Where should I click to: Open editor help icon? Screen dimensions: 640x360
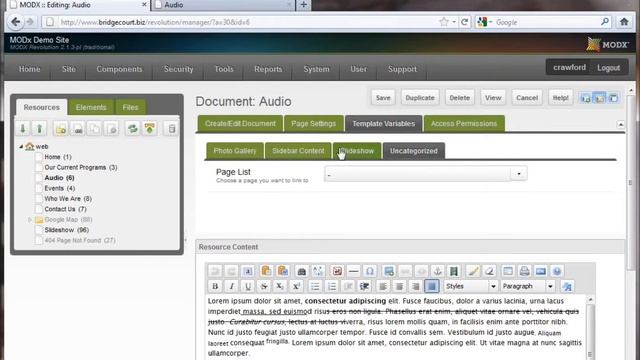point(557,271)
